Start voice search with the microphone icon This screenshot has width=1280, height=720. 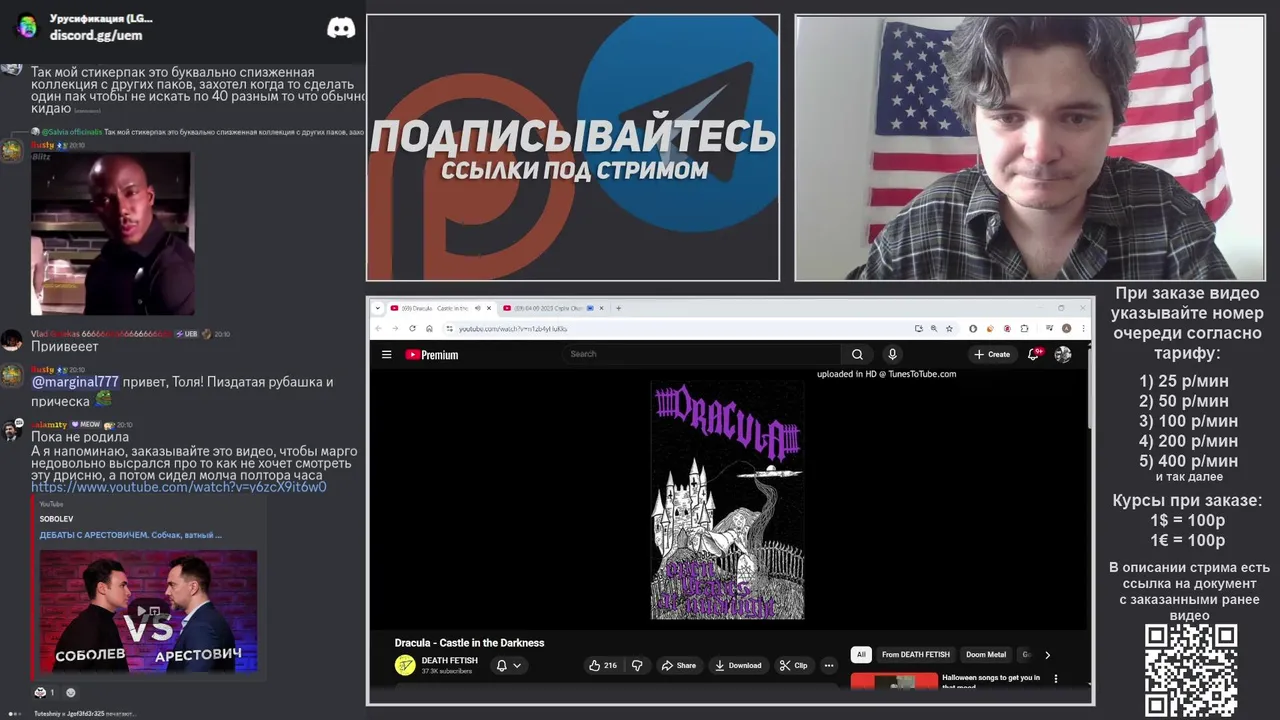coord(892,354)
